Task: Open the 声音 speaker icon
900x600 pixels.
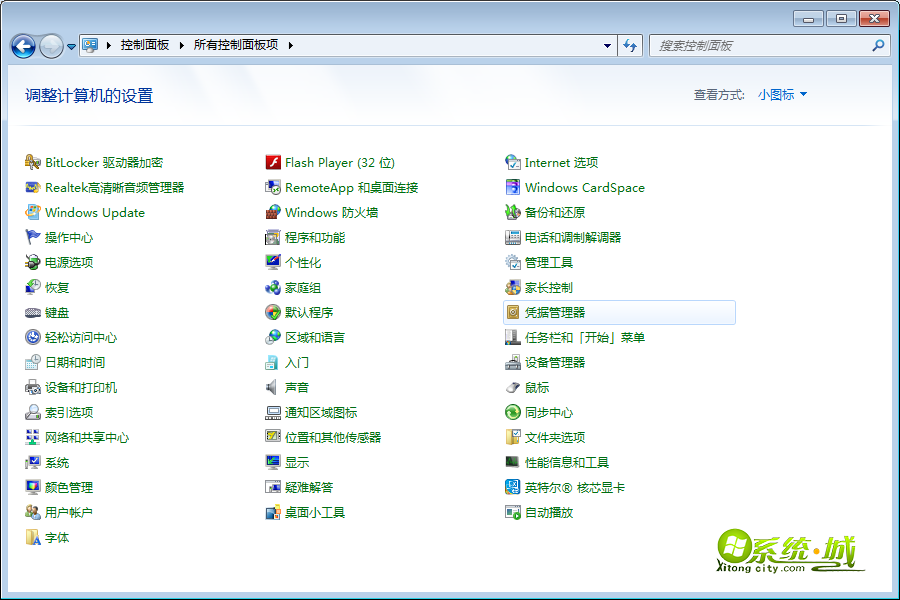Action: [273, 387]
